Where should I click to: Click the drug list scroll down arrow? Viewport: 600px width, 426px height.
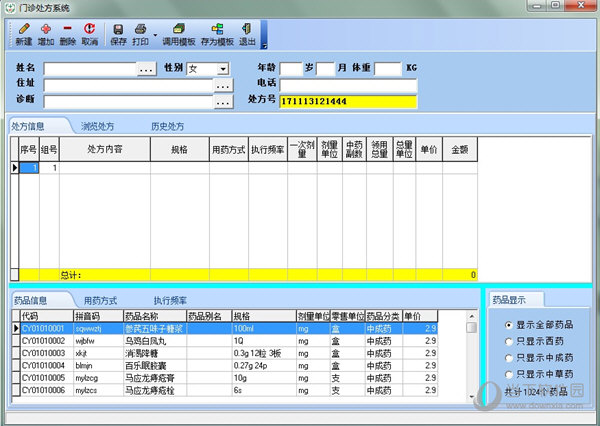coord(472,397)
